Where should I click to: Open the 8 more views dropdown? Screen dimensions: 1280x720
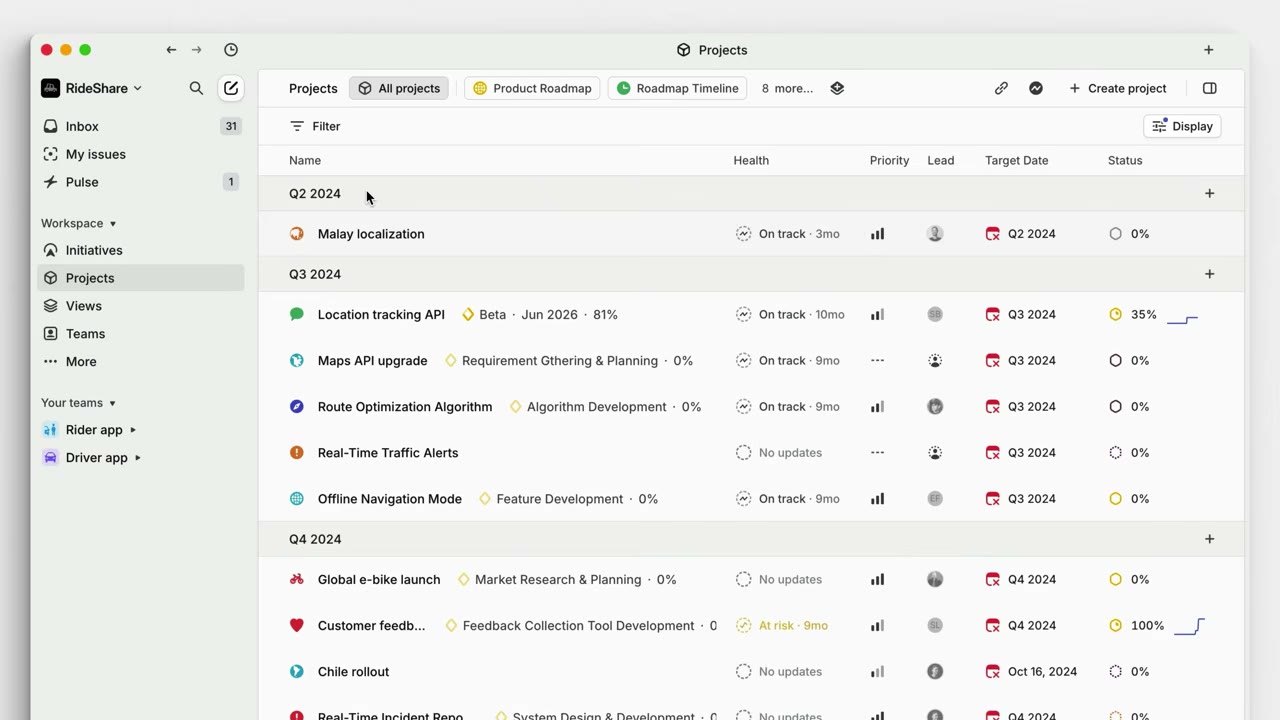(787, 88)
